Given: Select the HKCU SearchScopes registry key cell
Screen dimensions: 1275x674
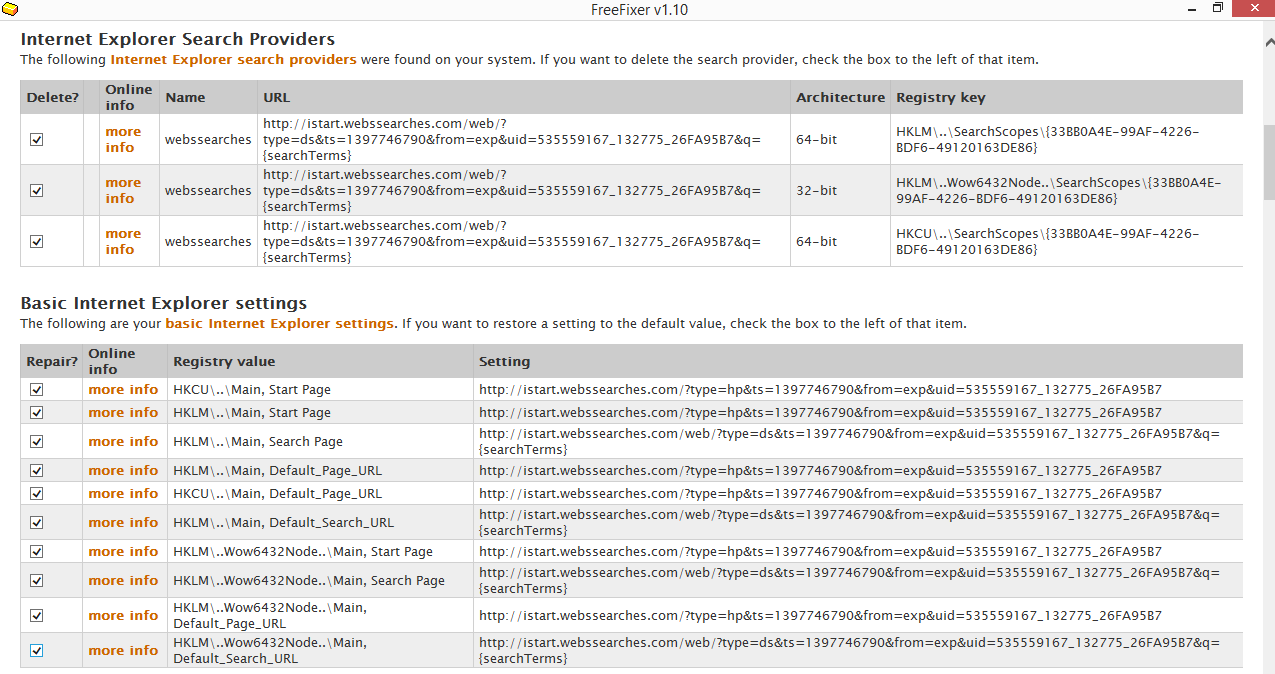Looking at the screenshot, I should coord(1067,242).
